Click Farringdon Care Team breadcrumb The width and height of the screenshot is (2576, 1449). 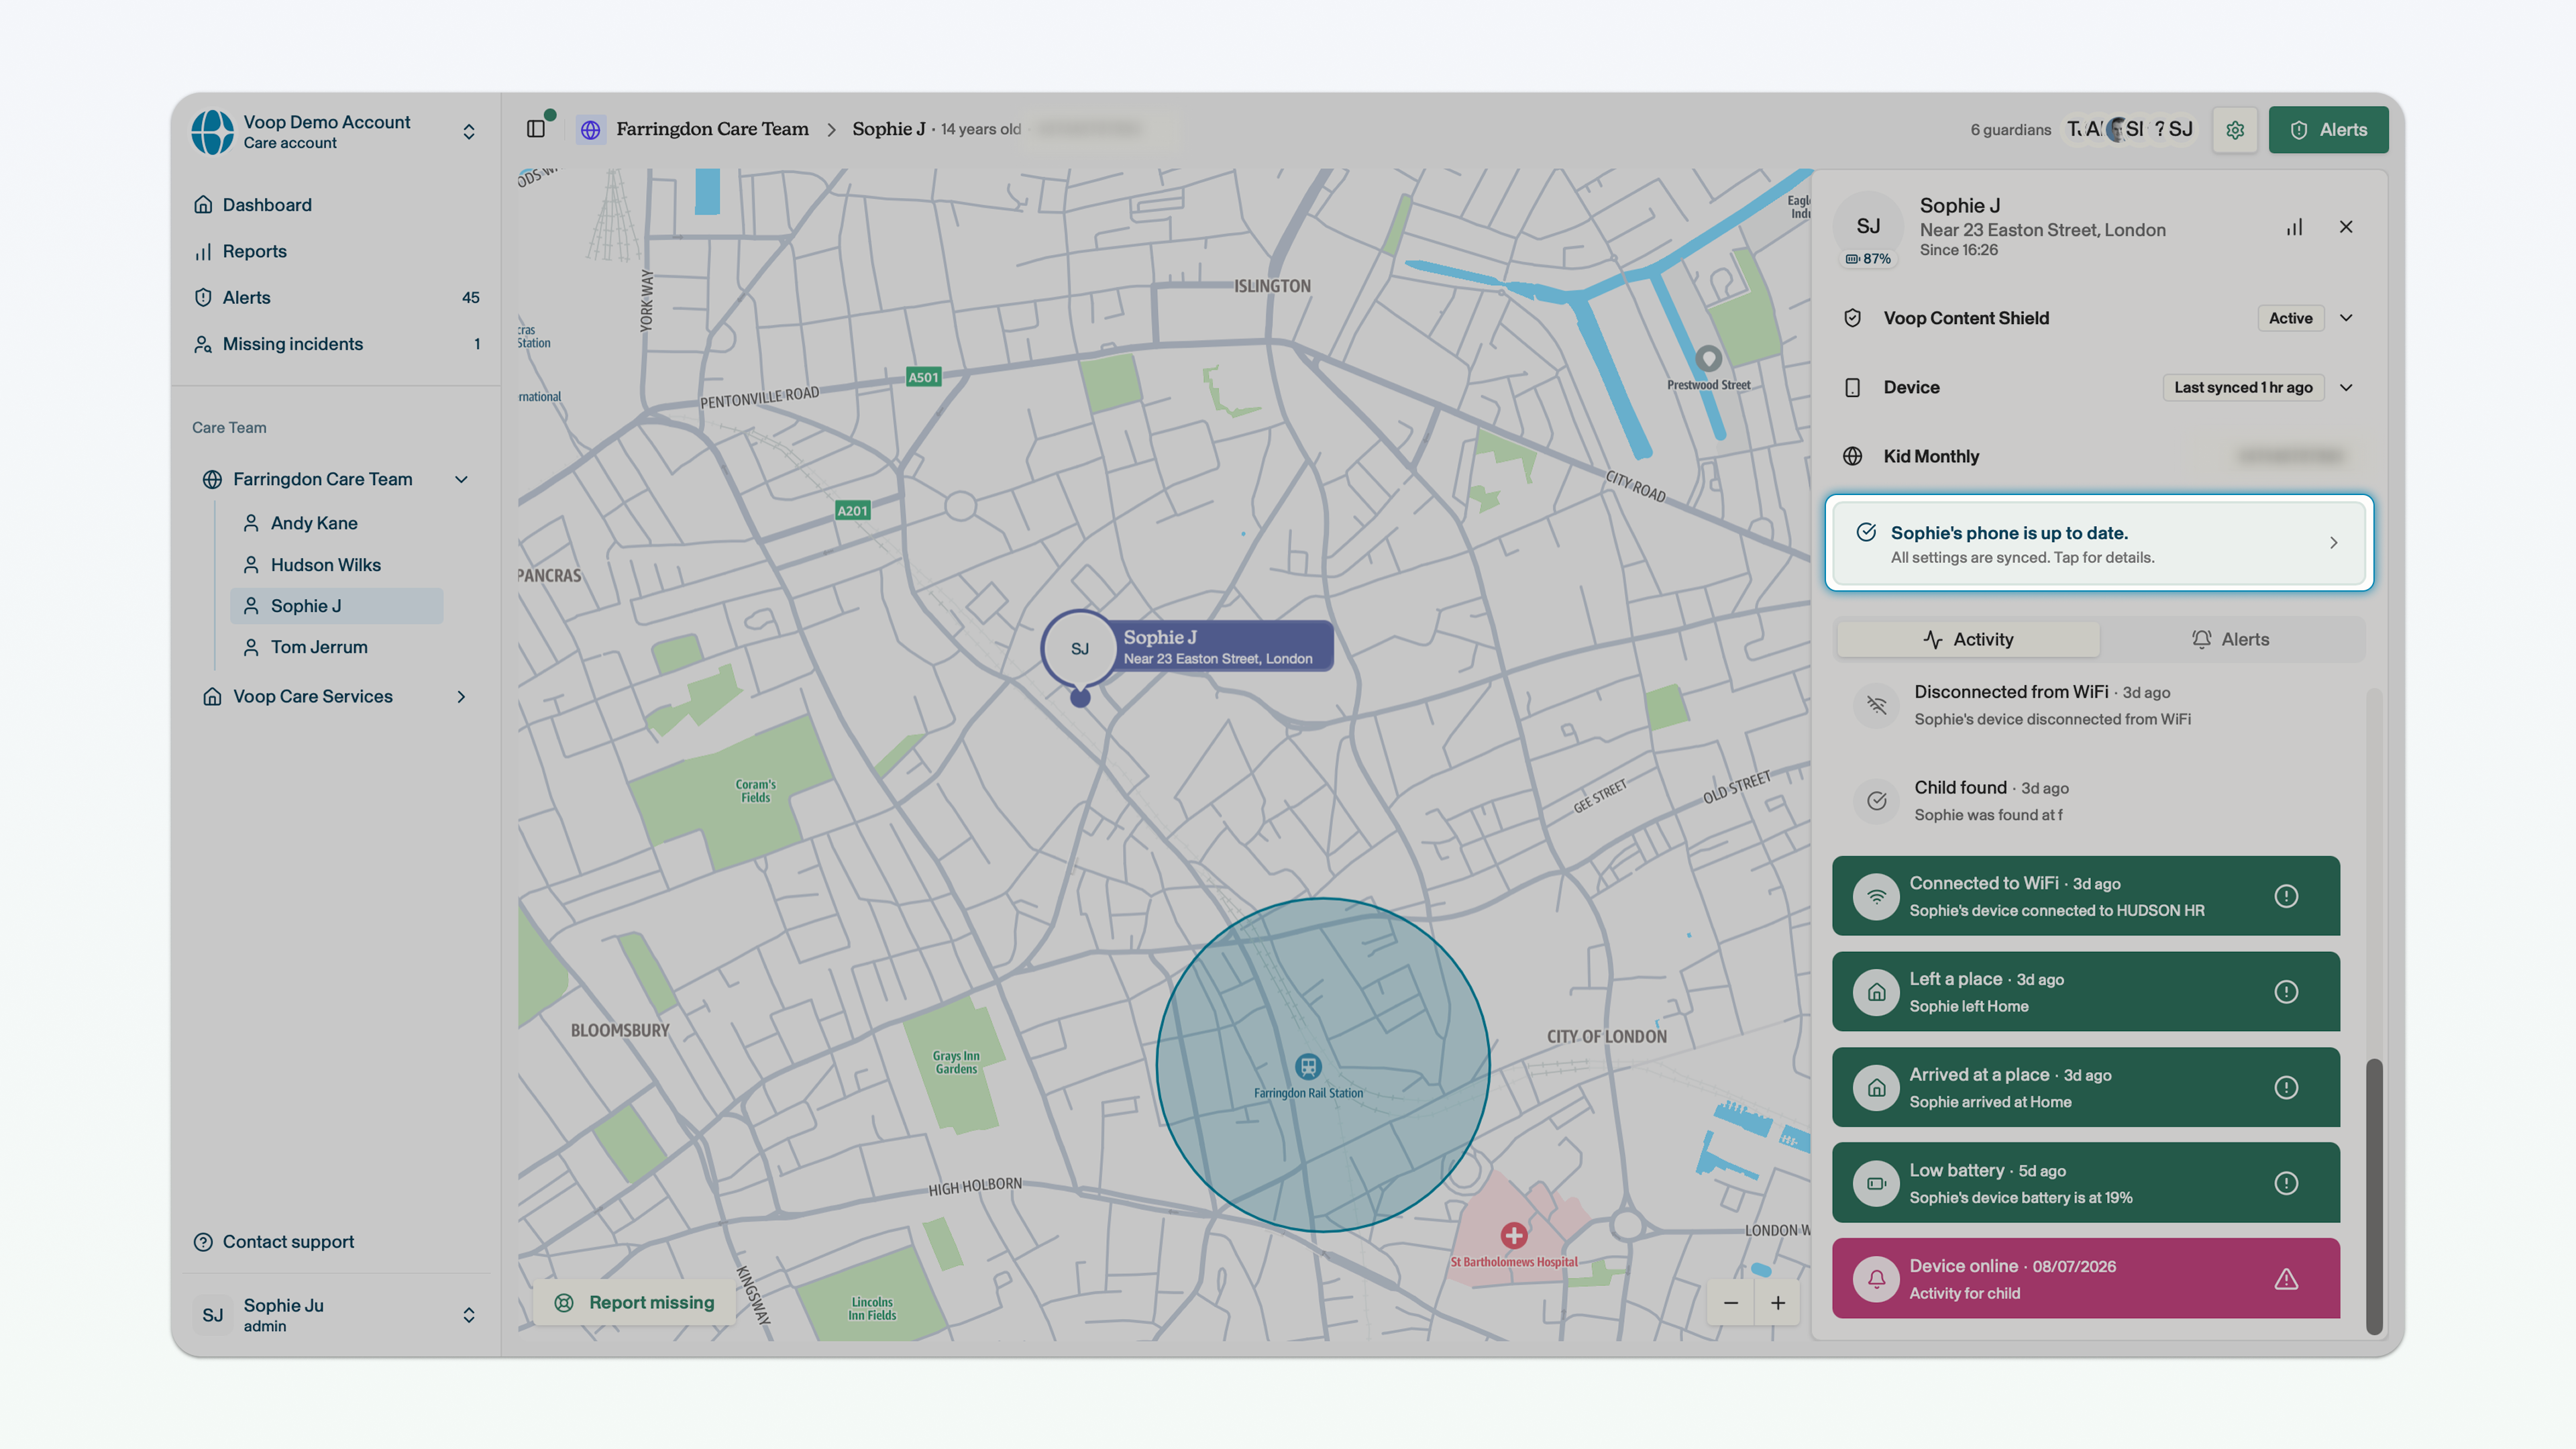[712, 129]
